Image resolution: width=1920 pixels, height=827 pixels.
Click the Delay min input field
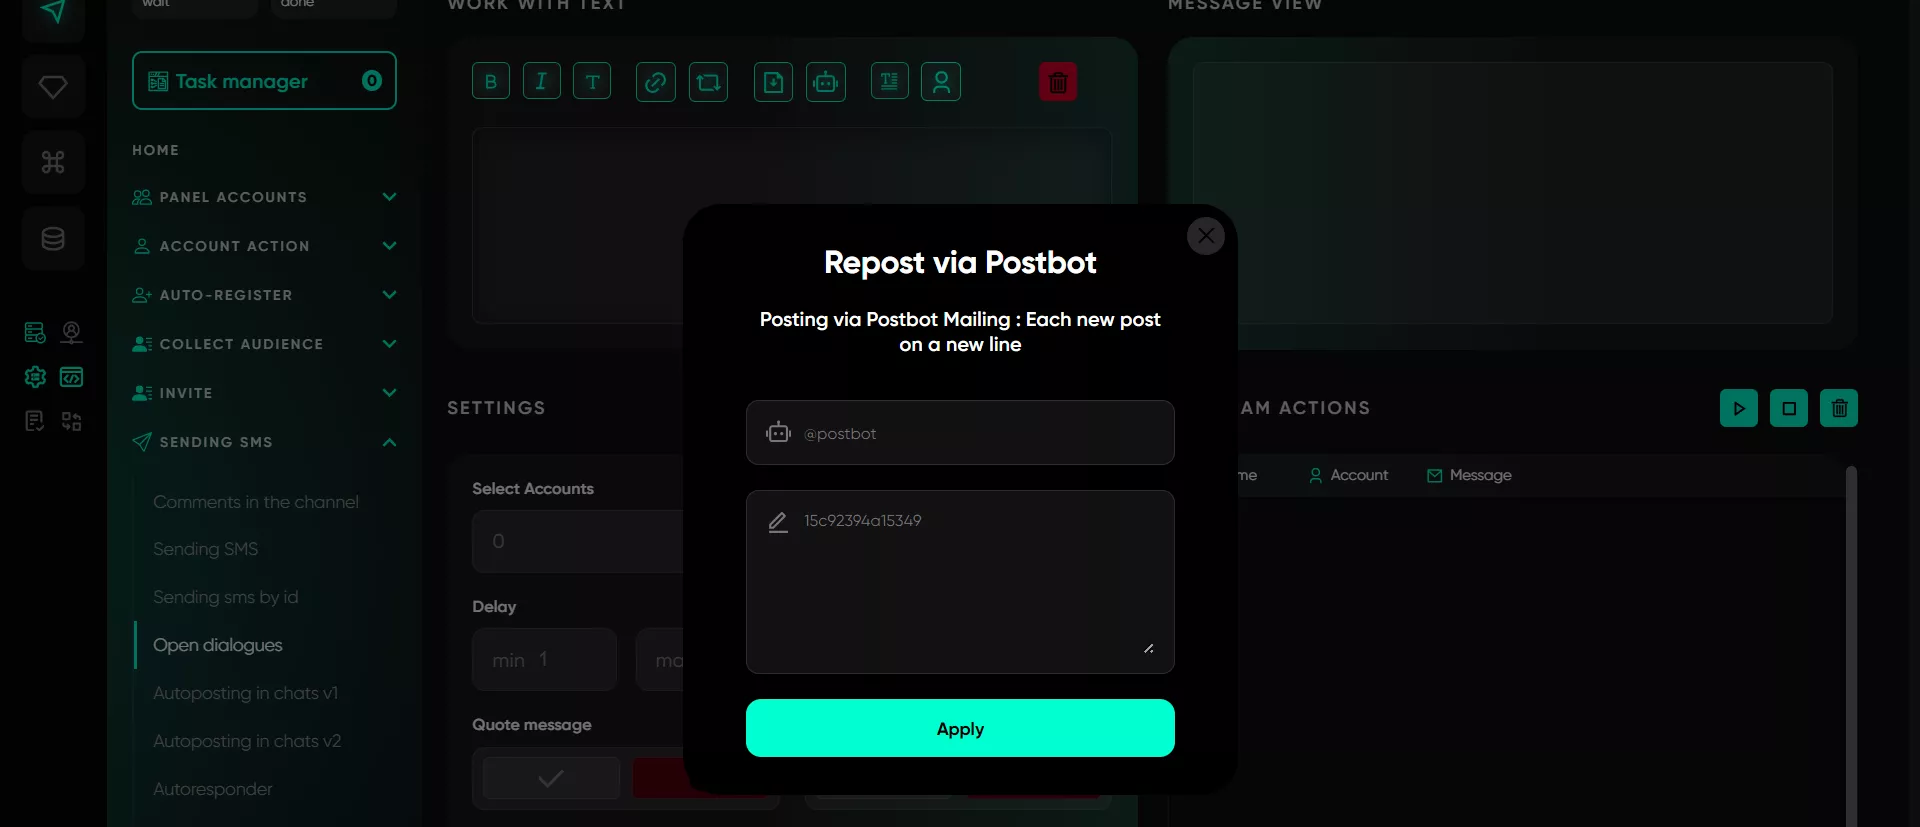[544, 659]
